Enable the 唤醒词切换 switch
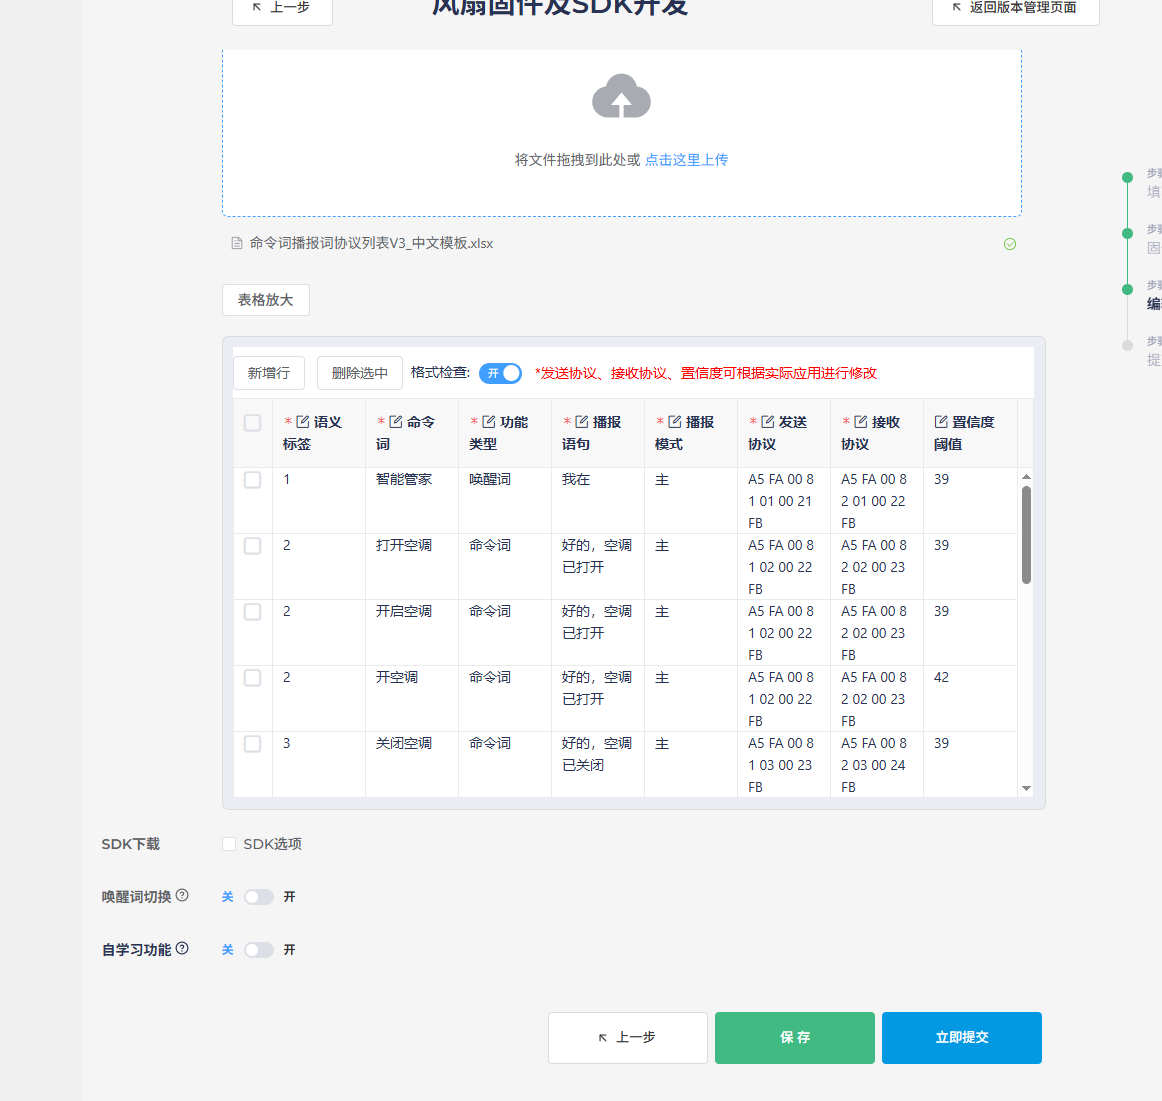This screenshot has width=1162, height=1101. (259, 897)
